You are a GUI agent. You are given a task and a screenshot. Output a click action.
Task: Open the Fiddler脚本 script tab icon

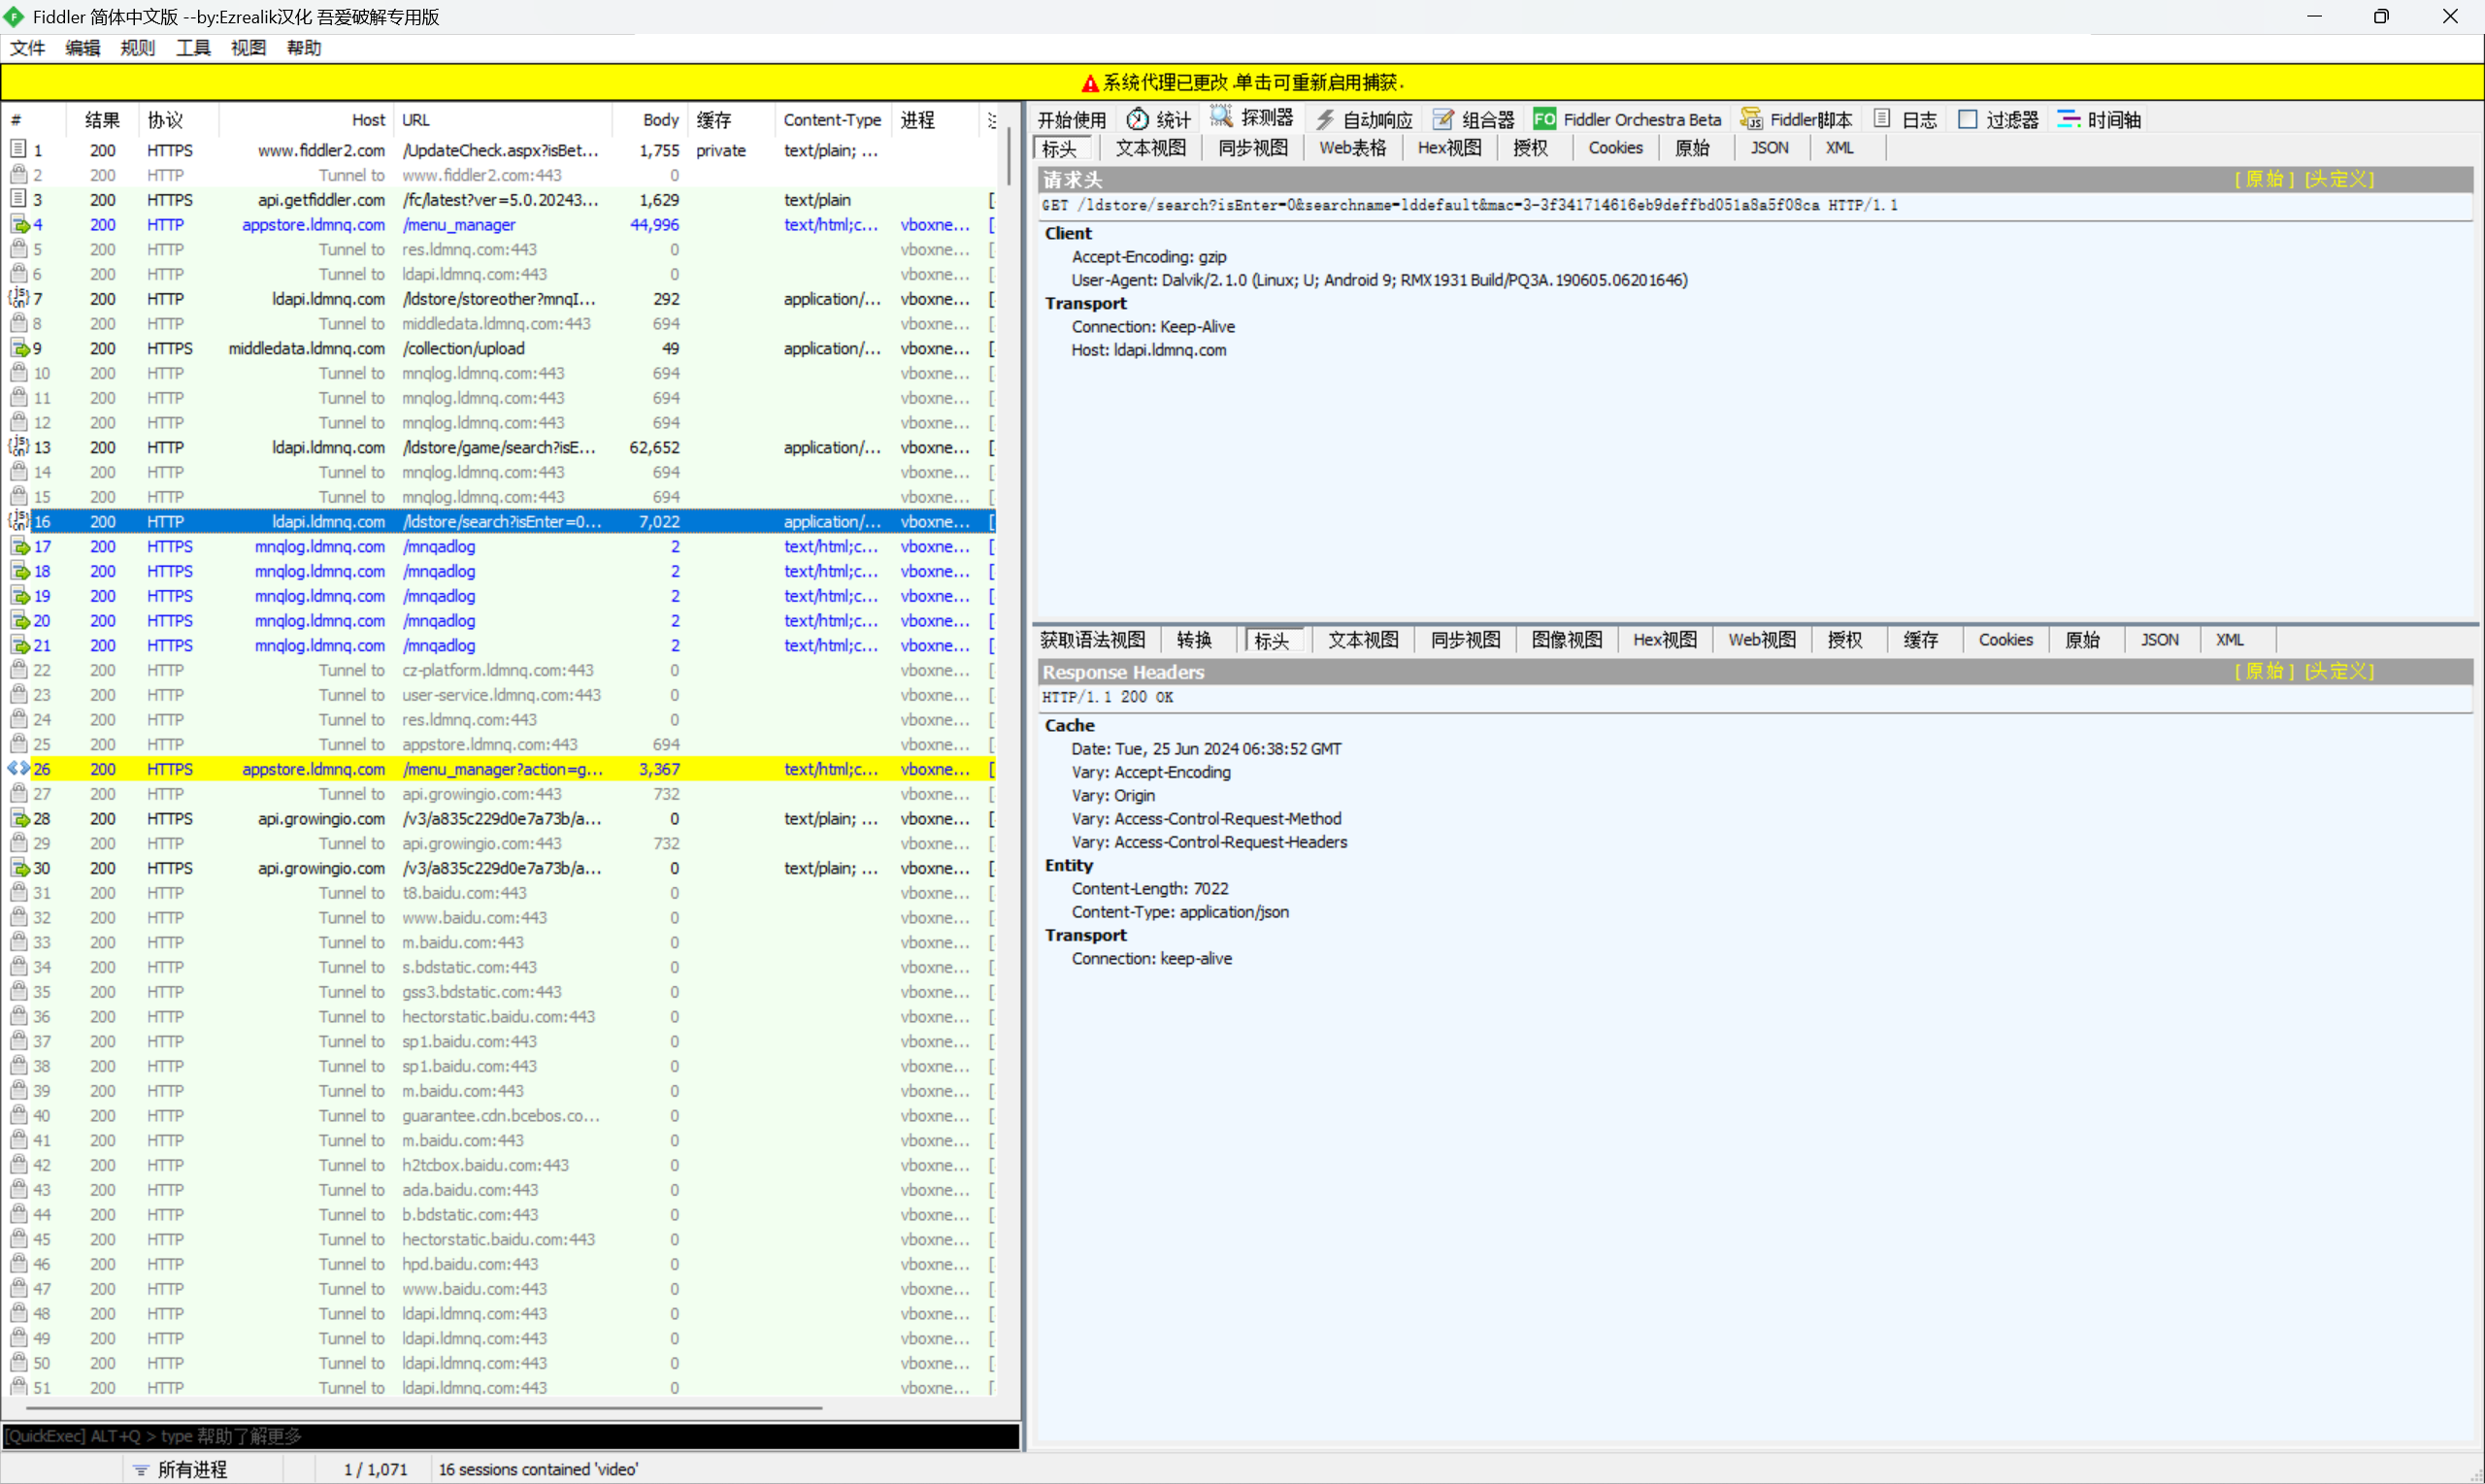pyautogui.click(x=1751, y=119)
